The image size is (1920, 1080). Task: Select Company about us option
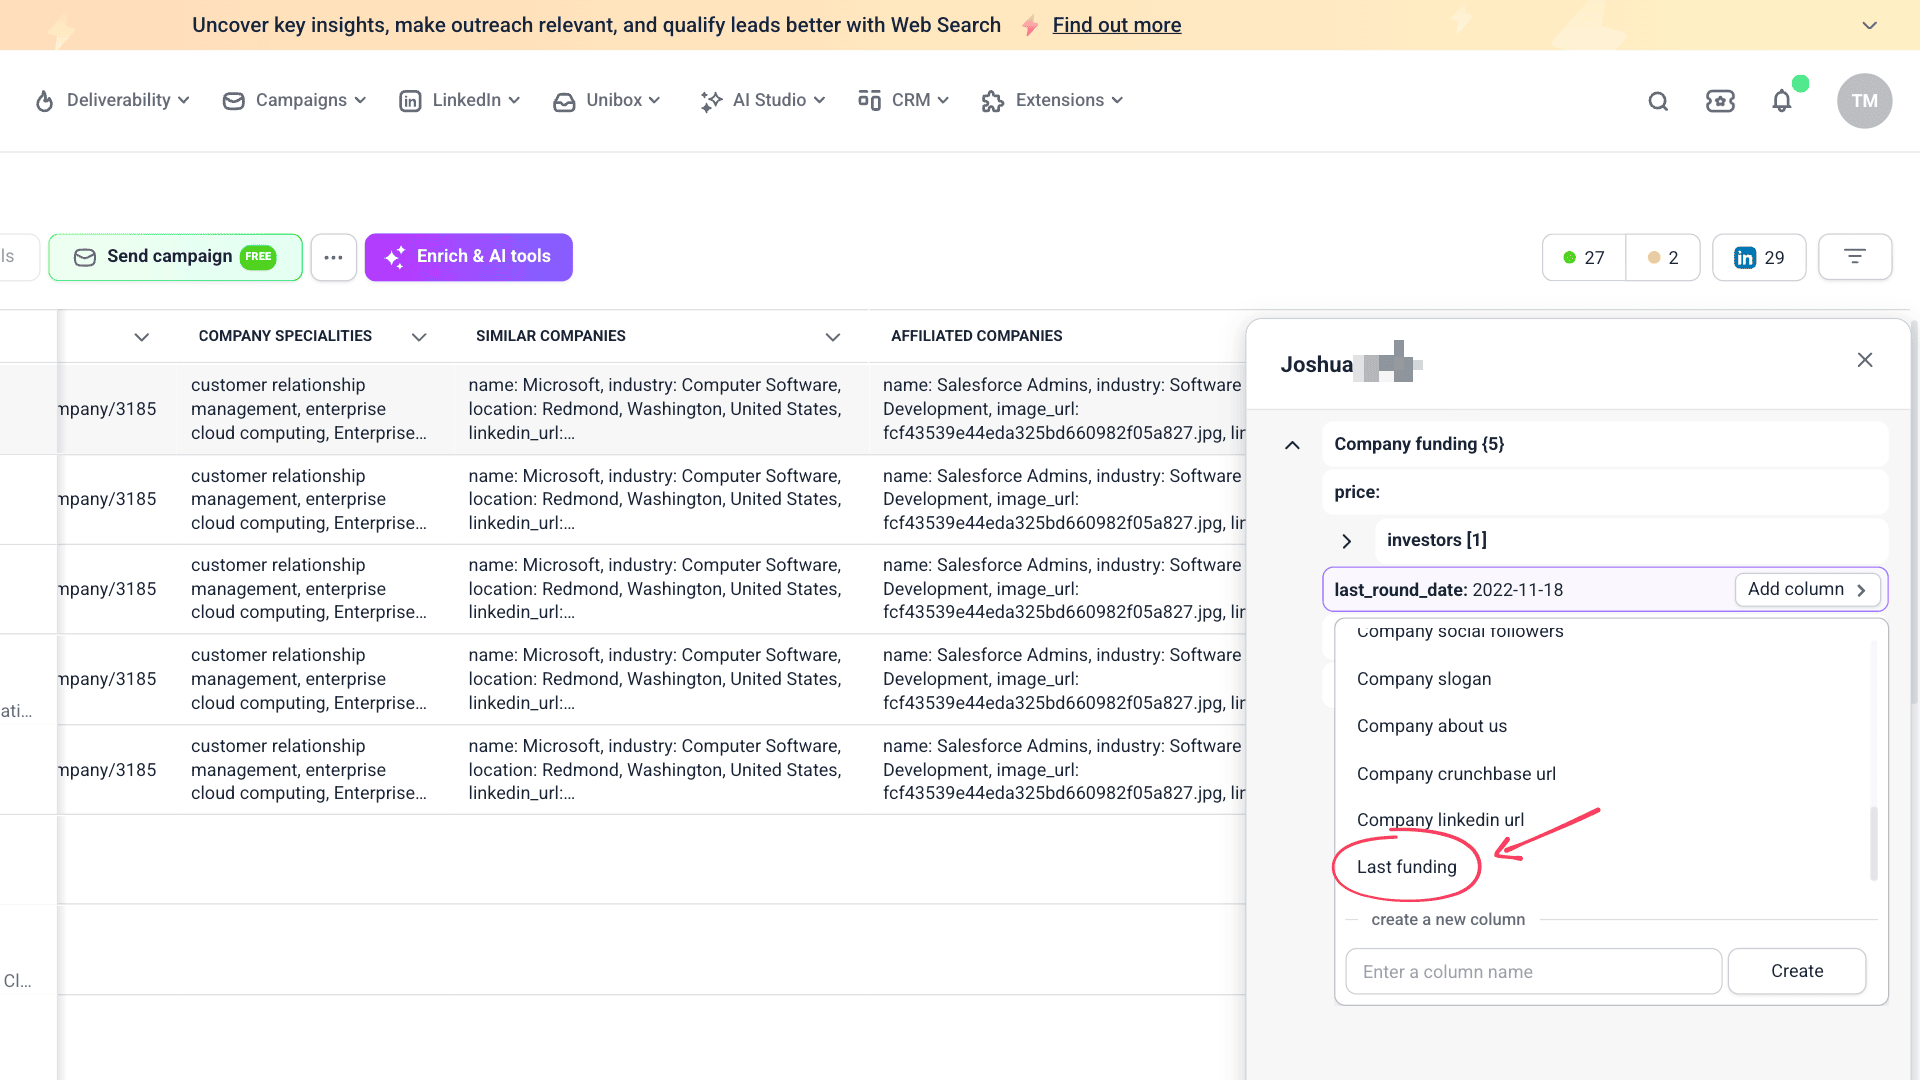click(x=1431, y=726)
